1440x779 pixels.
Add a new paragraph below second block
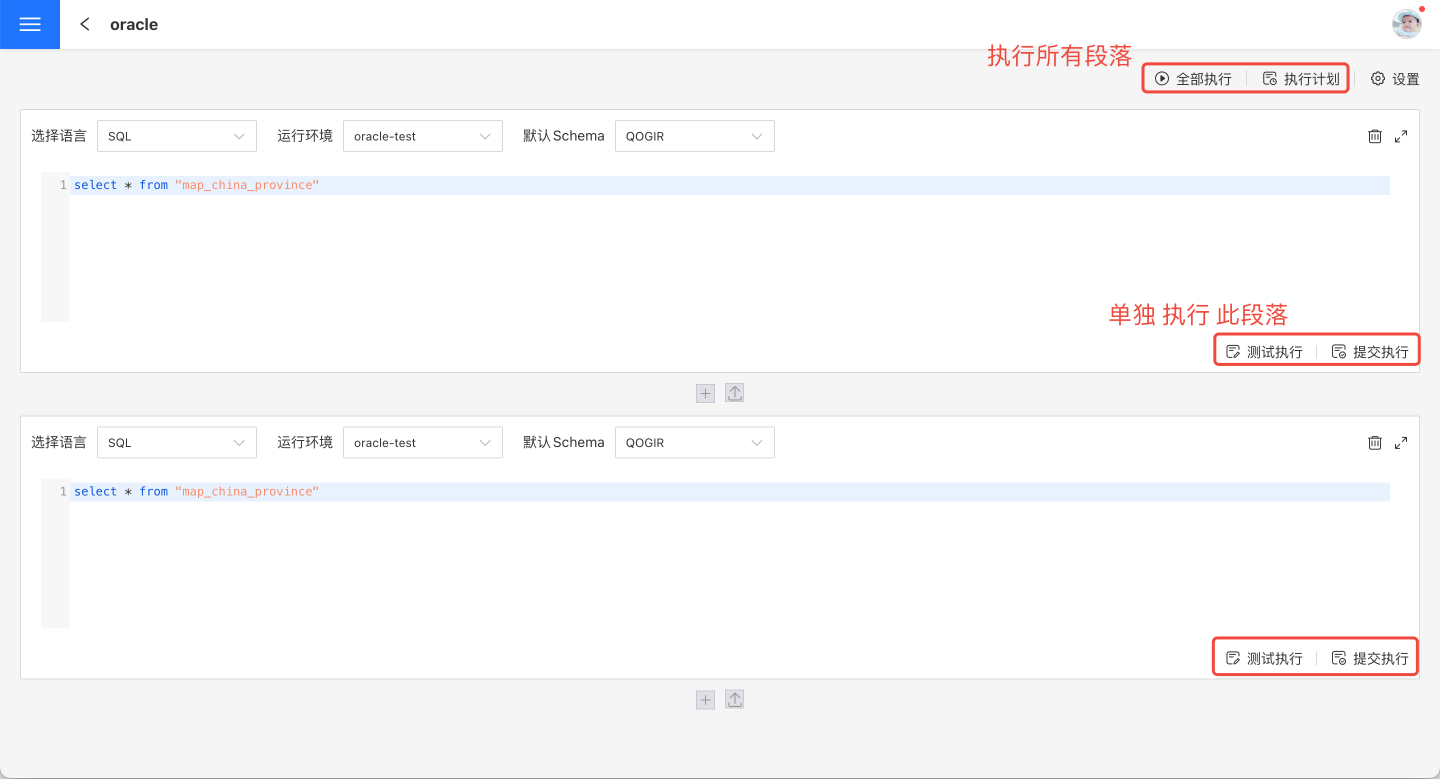tap(705, 700)
